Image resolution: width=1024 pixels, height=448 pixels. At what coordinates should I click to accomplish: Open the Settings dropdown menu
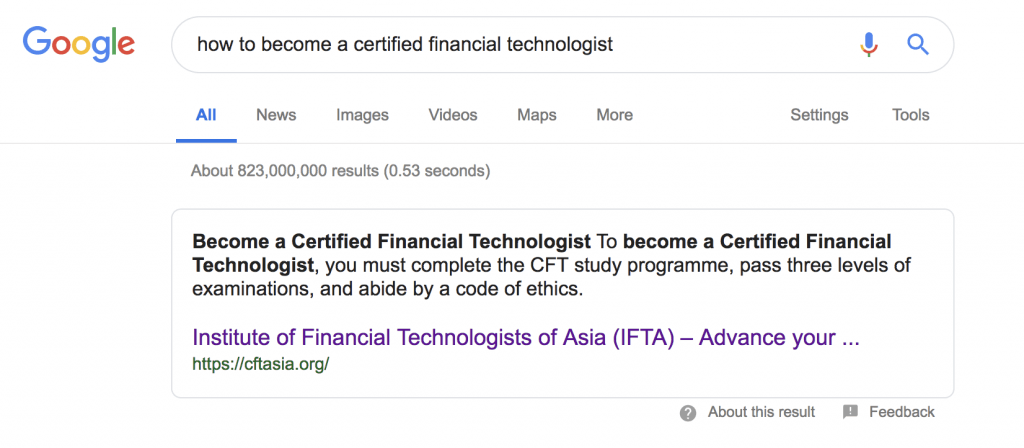pos(820,116)
